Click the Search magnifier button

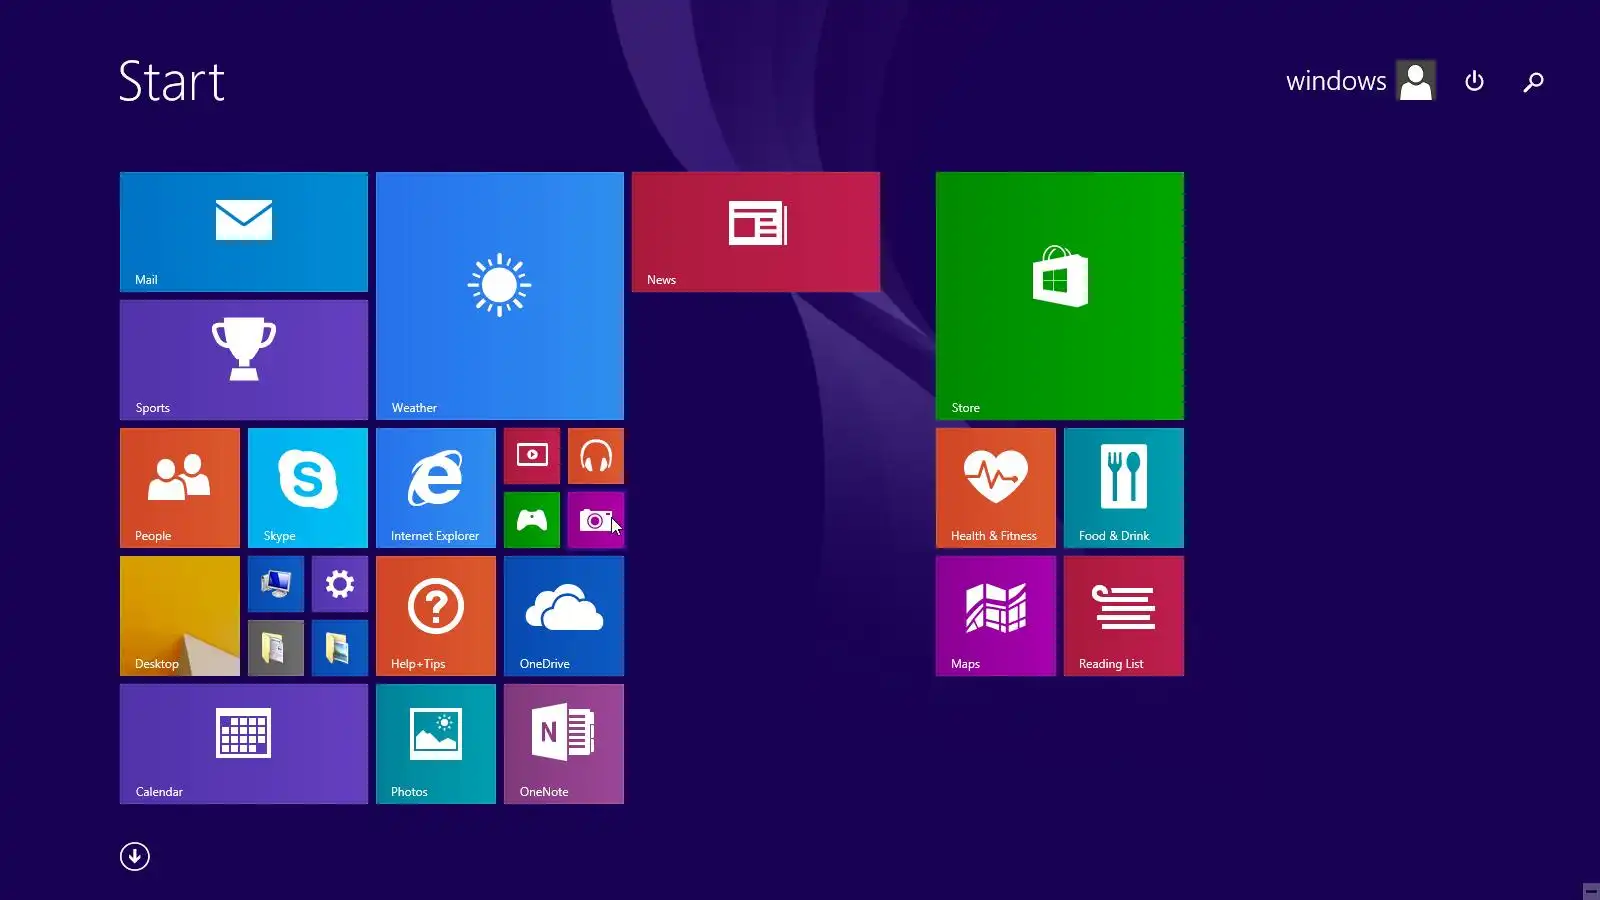(1533, 81)
